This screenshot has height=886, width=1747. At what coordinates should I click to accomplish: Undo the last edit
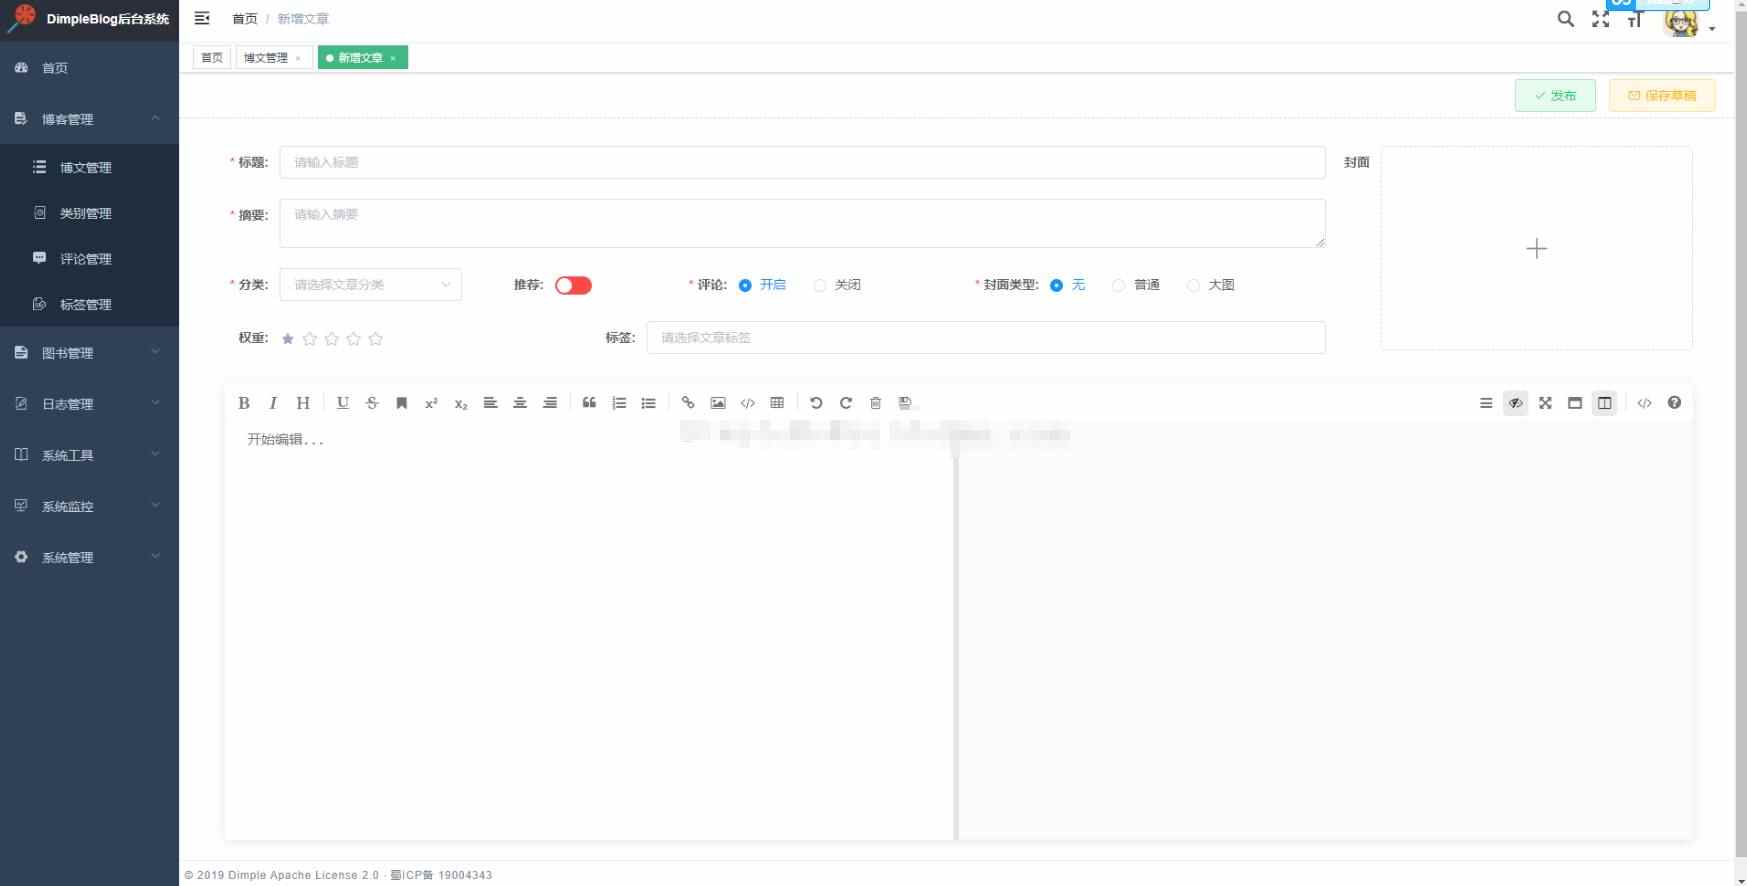(816, 403)
